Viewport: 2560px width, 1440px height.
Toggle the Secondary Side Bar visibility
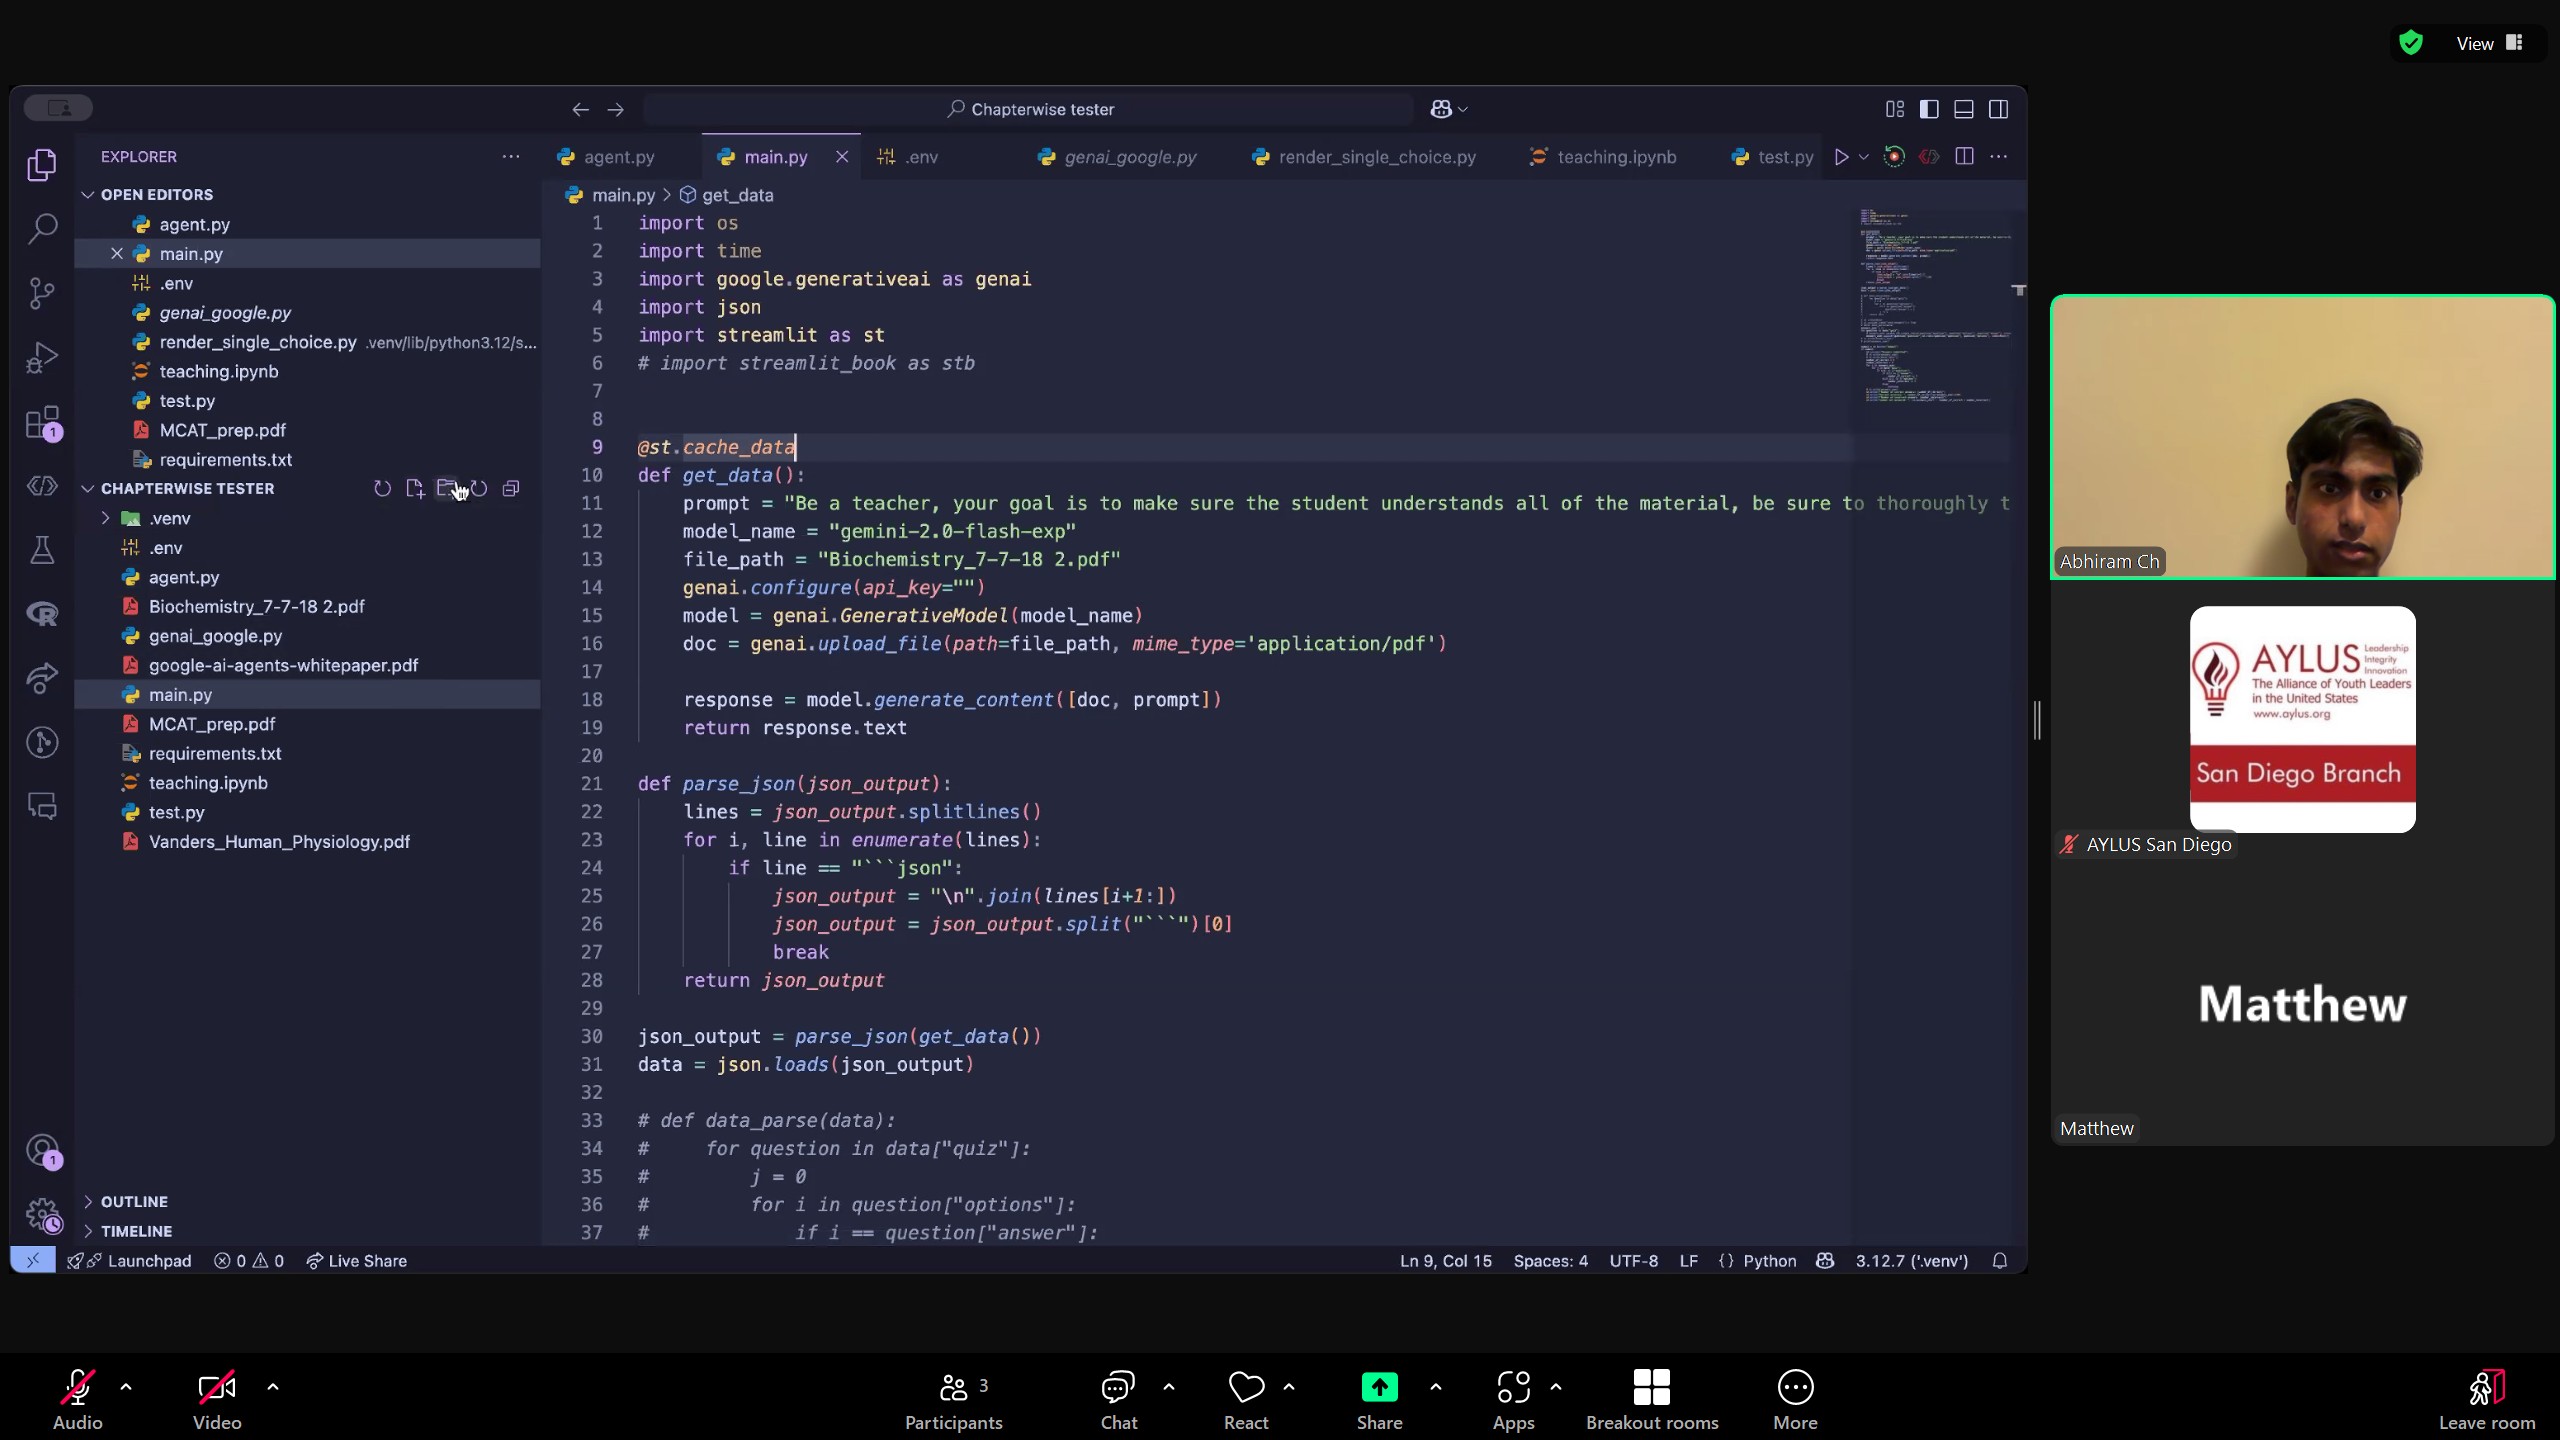tap(1999, 109)
